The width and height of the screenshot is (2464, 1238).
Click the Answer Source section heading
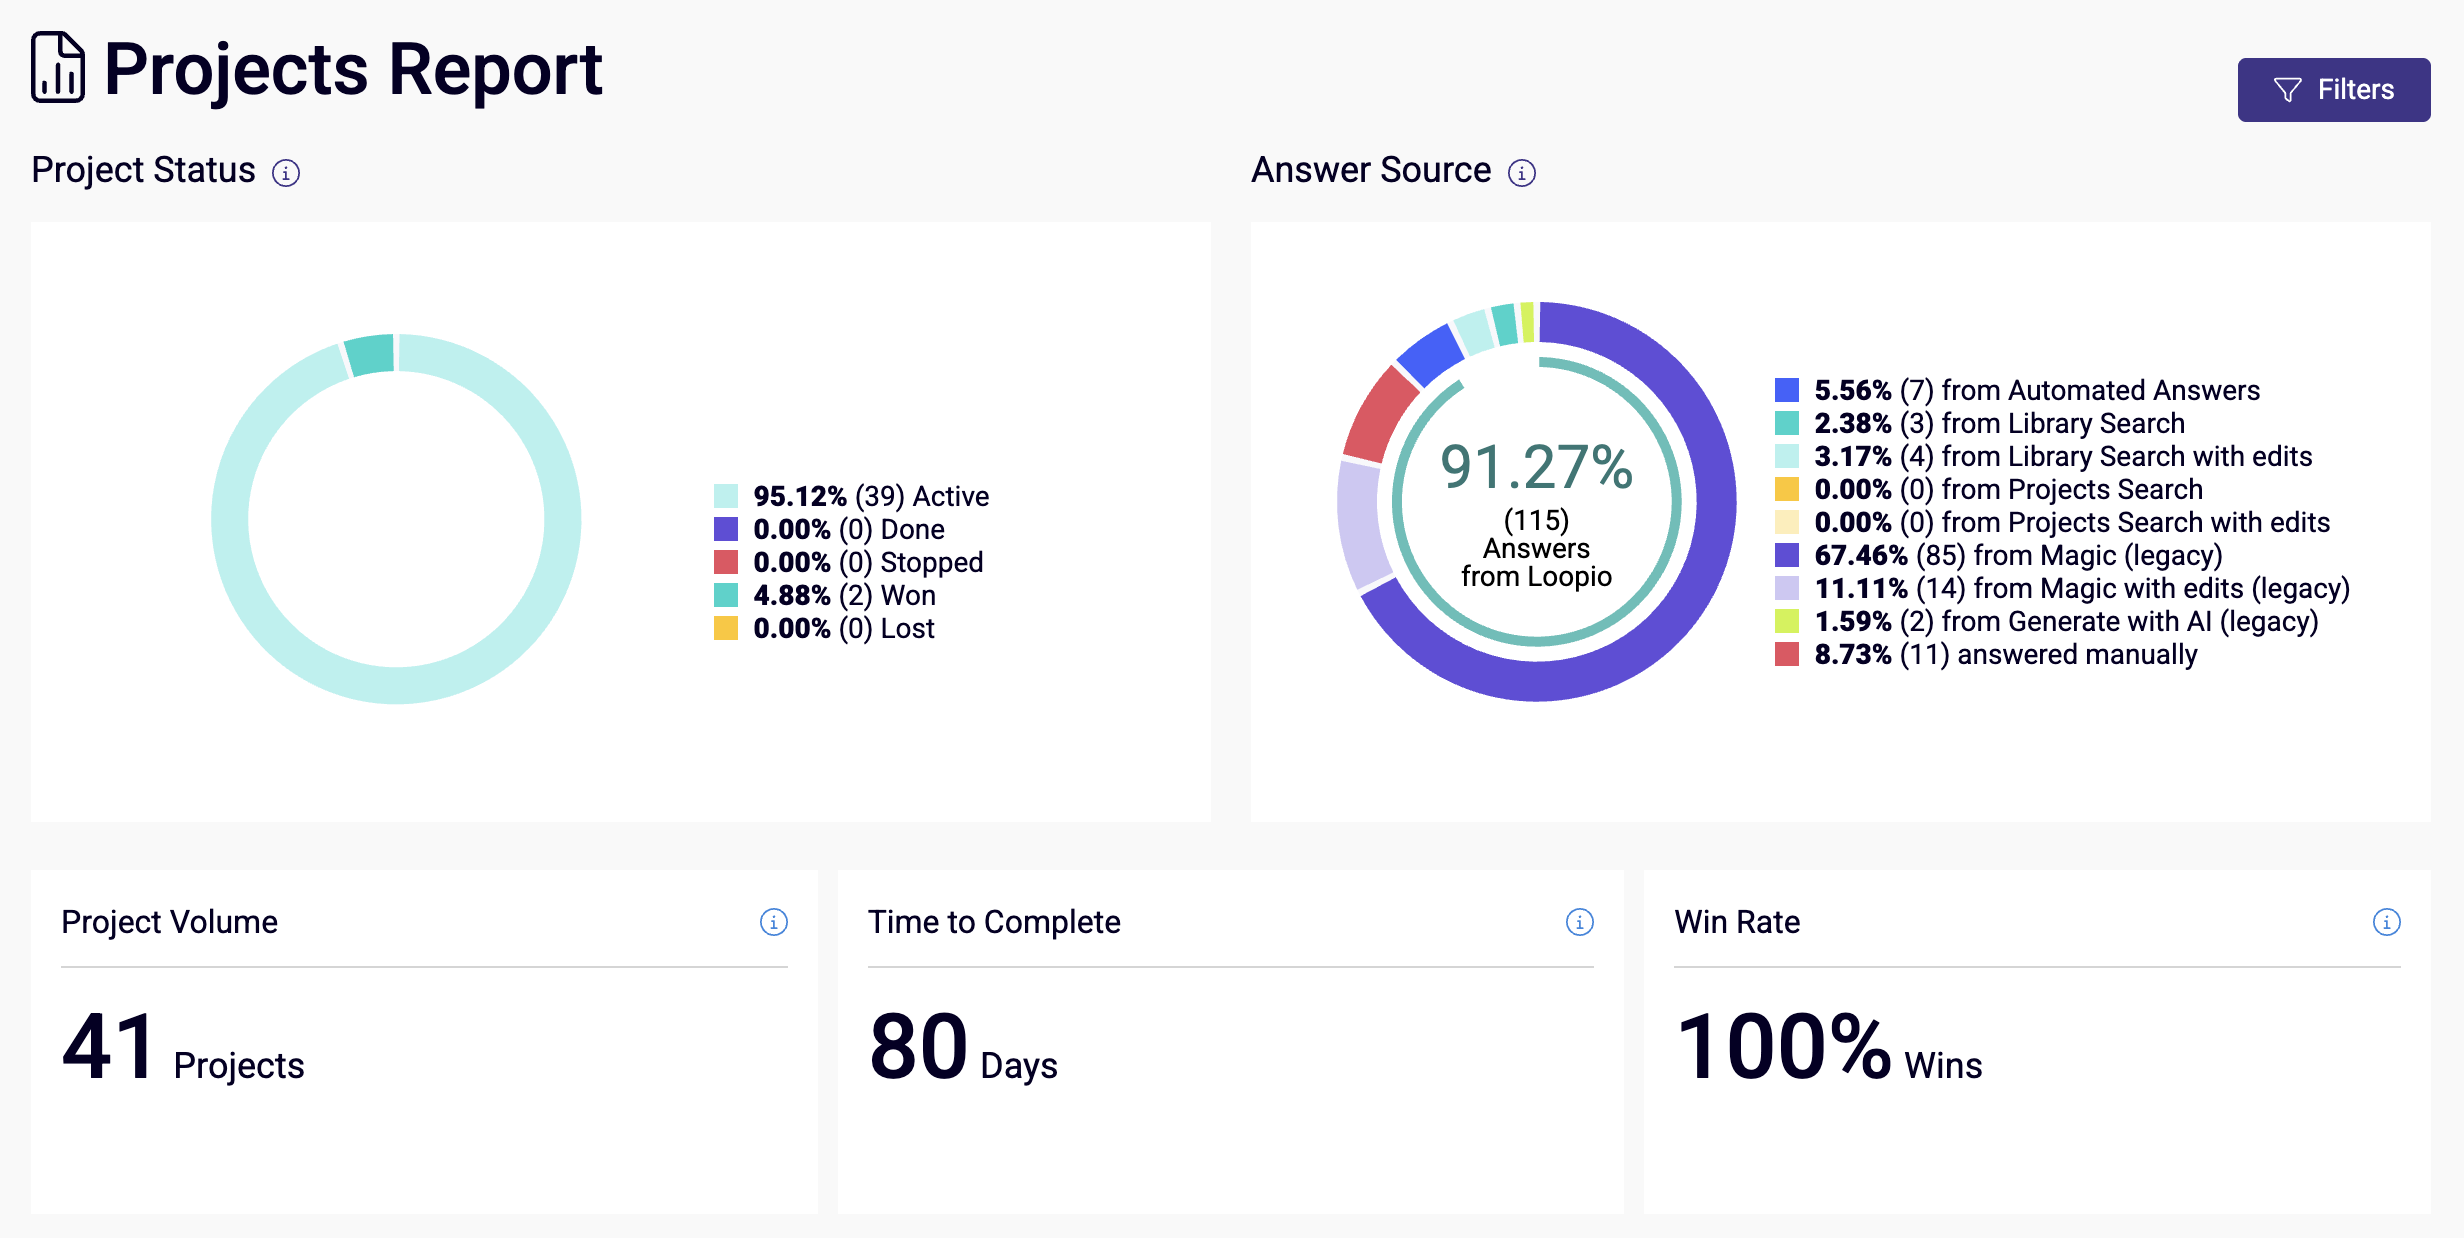click(1371, 171)
